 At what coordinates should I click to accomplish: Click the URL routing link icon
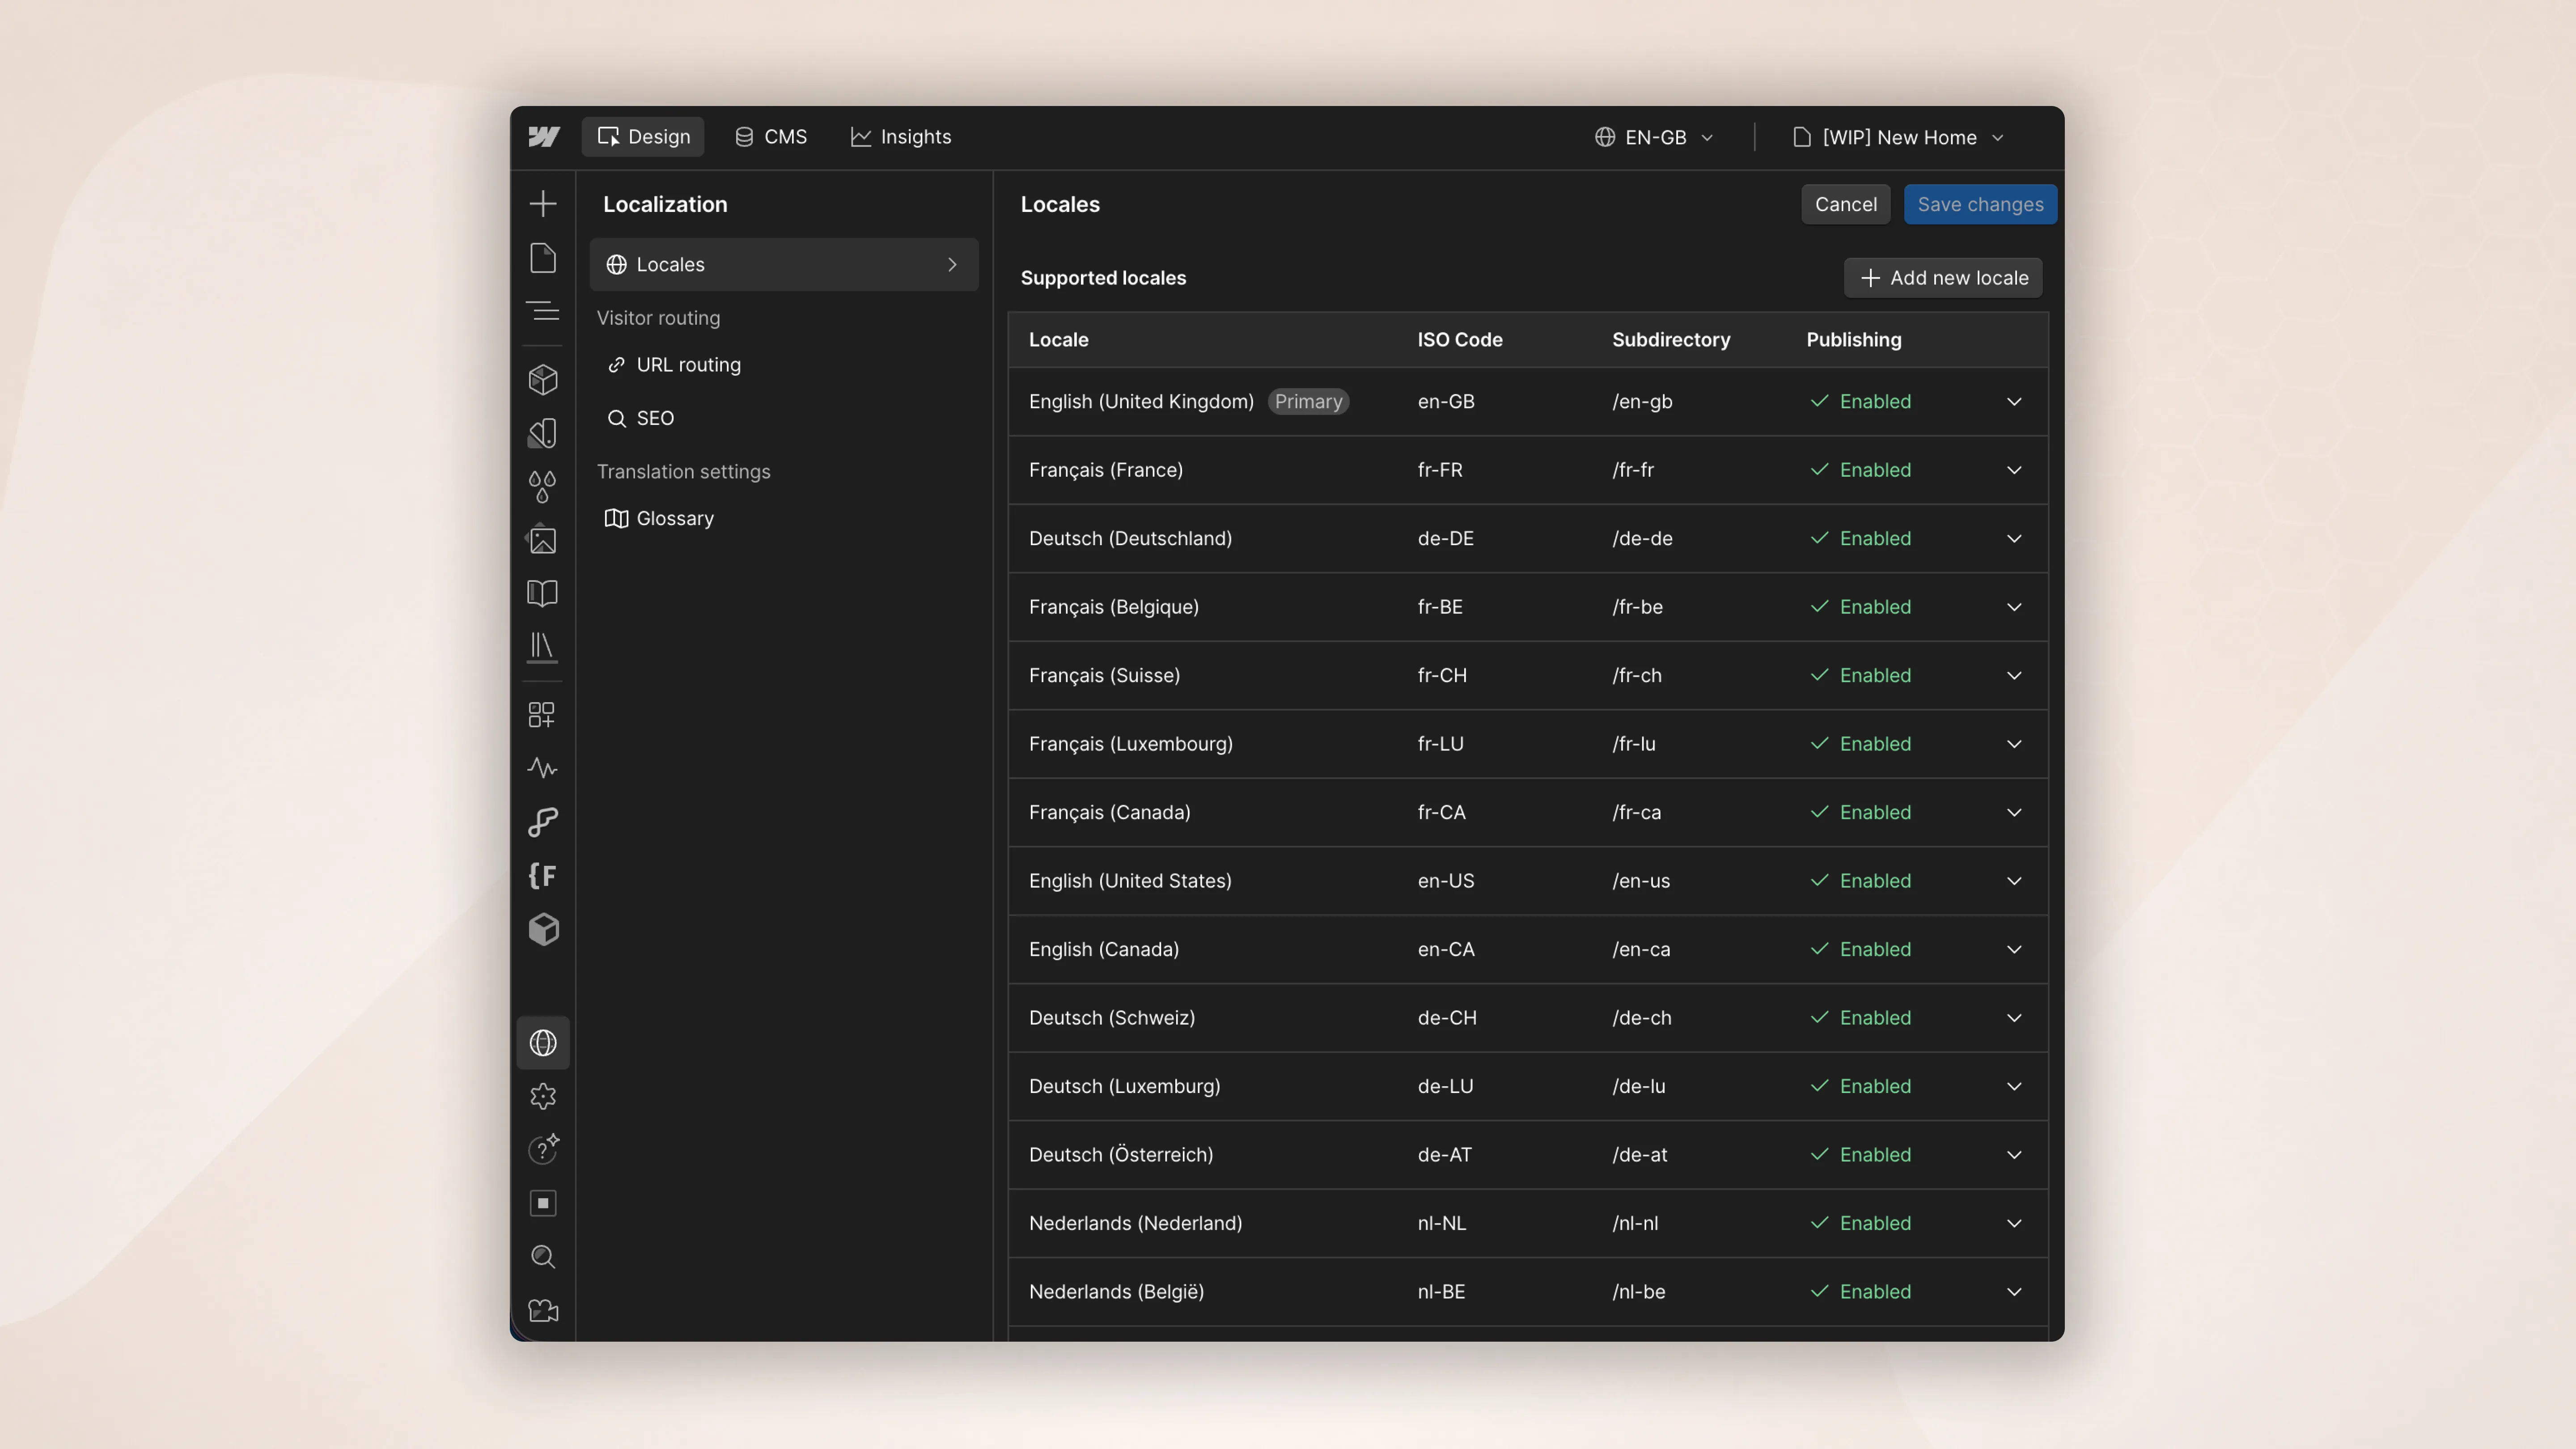pos(617,365)
